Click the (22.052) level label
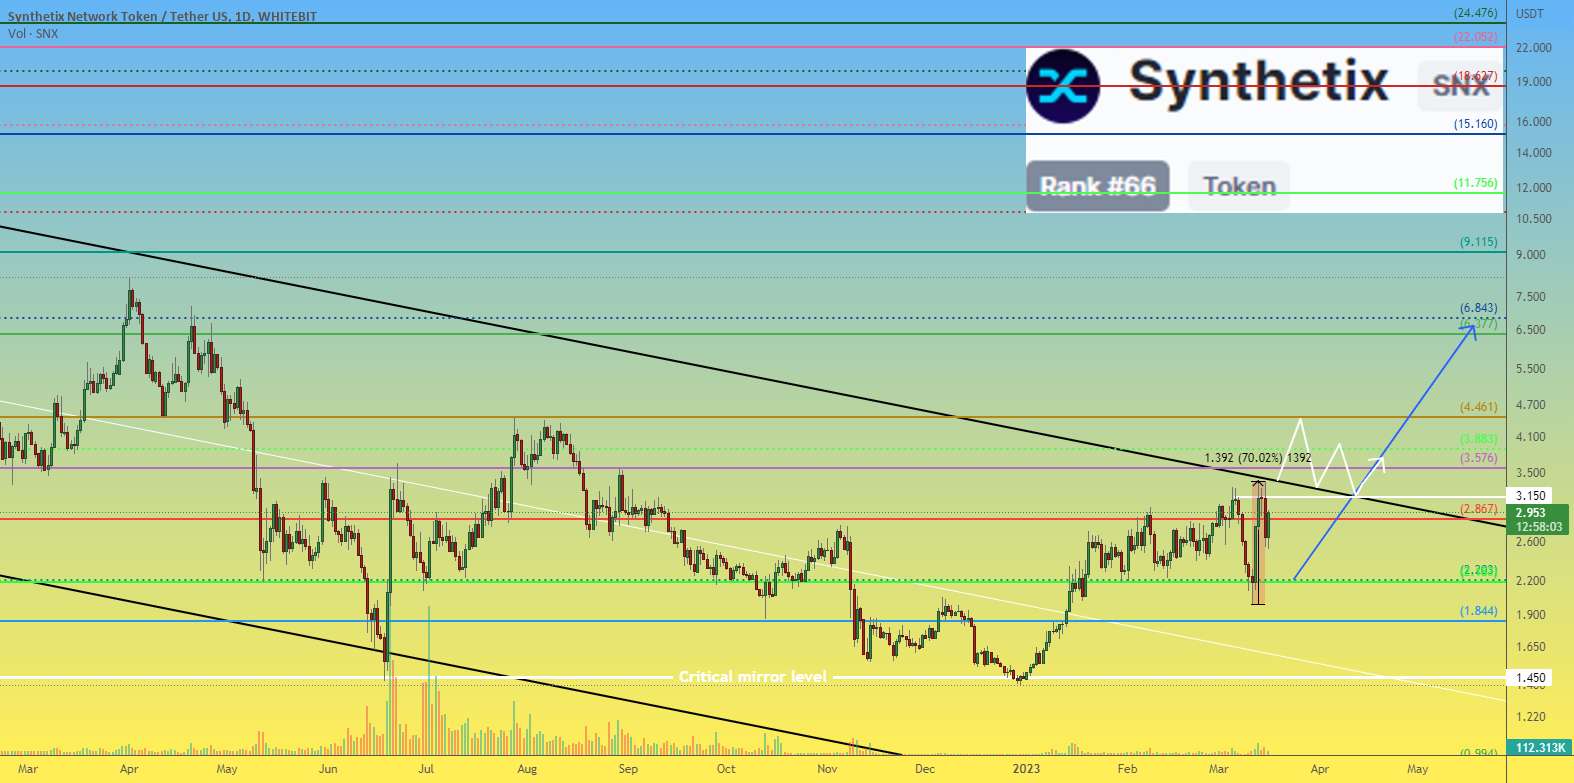This screenshot has width=1574, height=783. 1476,37
